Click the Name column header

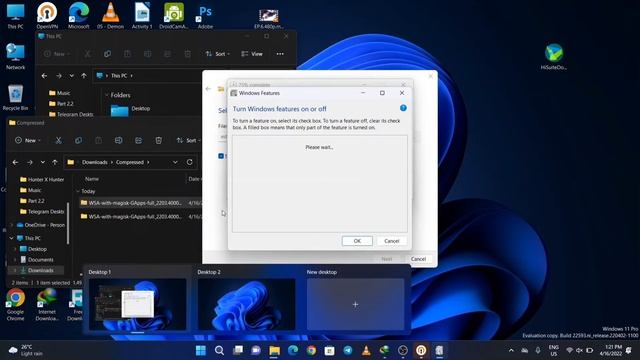[92, 179]
